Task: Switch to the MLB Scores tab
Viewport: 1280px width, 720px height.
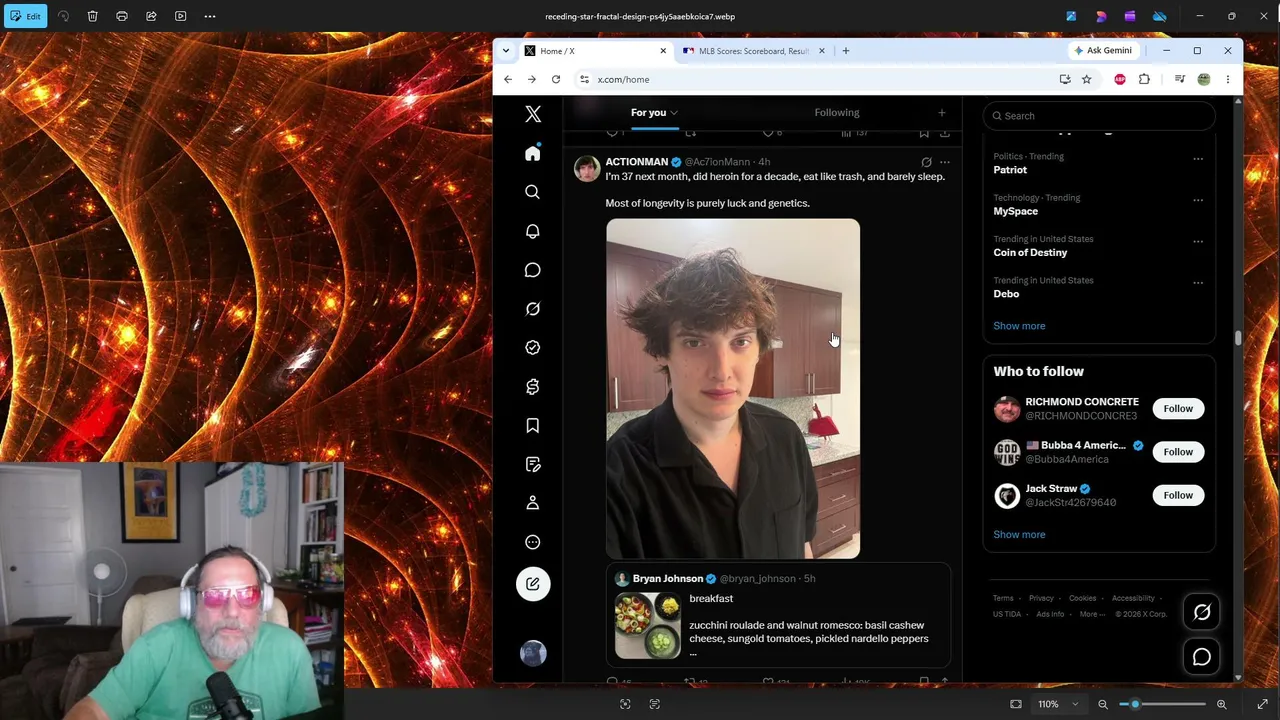Action: 753,51
